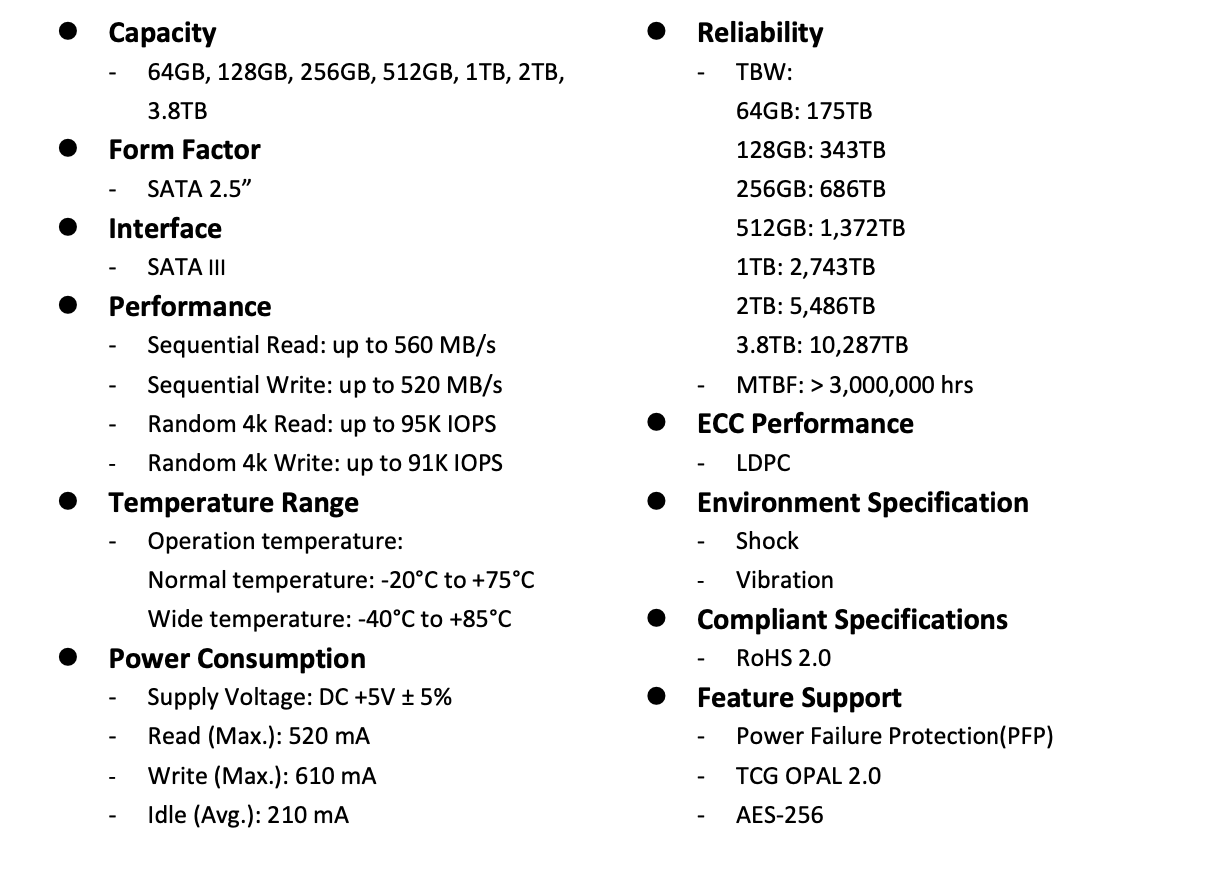Screen dimensions: 1220x876
Task: Click the AES-256 feature entry
Action: [x=779, y=814]
